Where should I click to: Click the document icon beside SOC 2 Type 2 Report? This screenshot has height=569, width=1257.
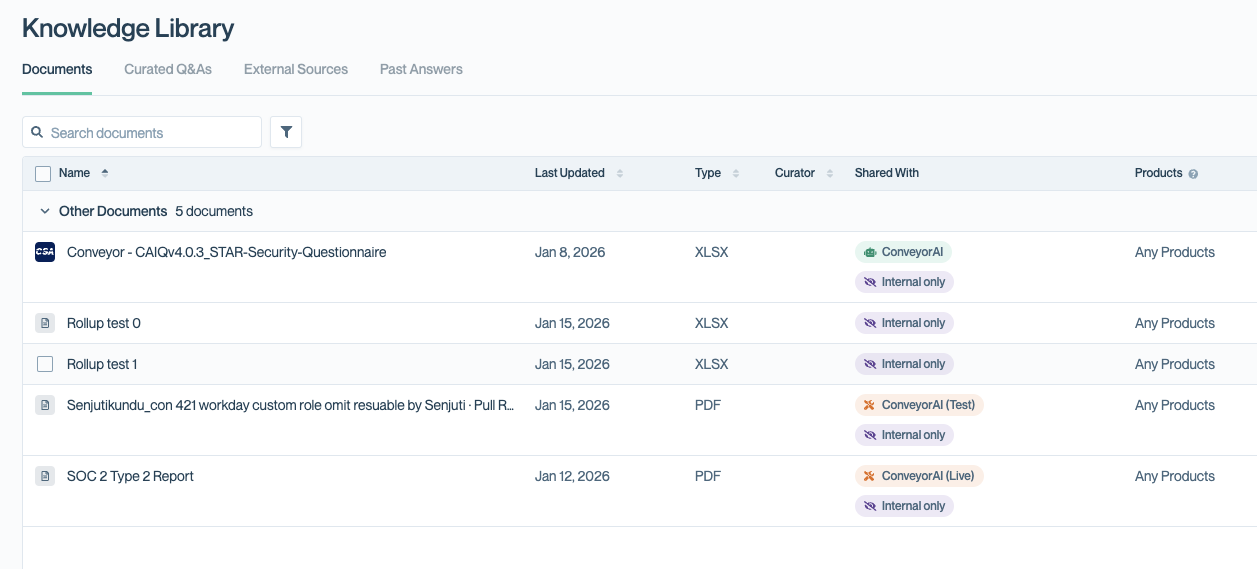click(x=45, y=476)
